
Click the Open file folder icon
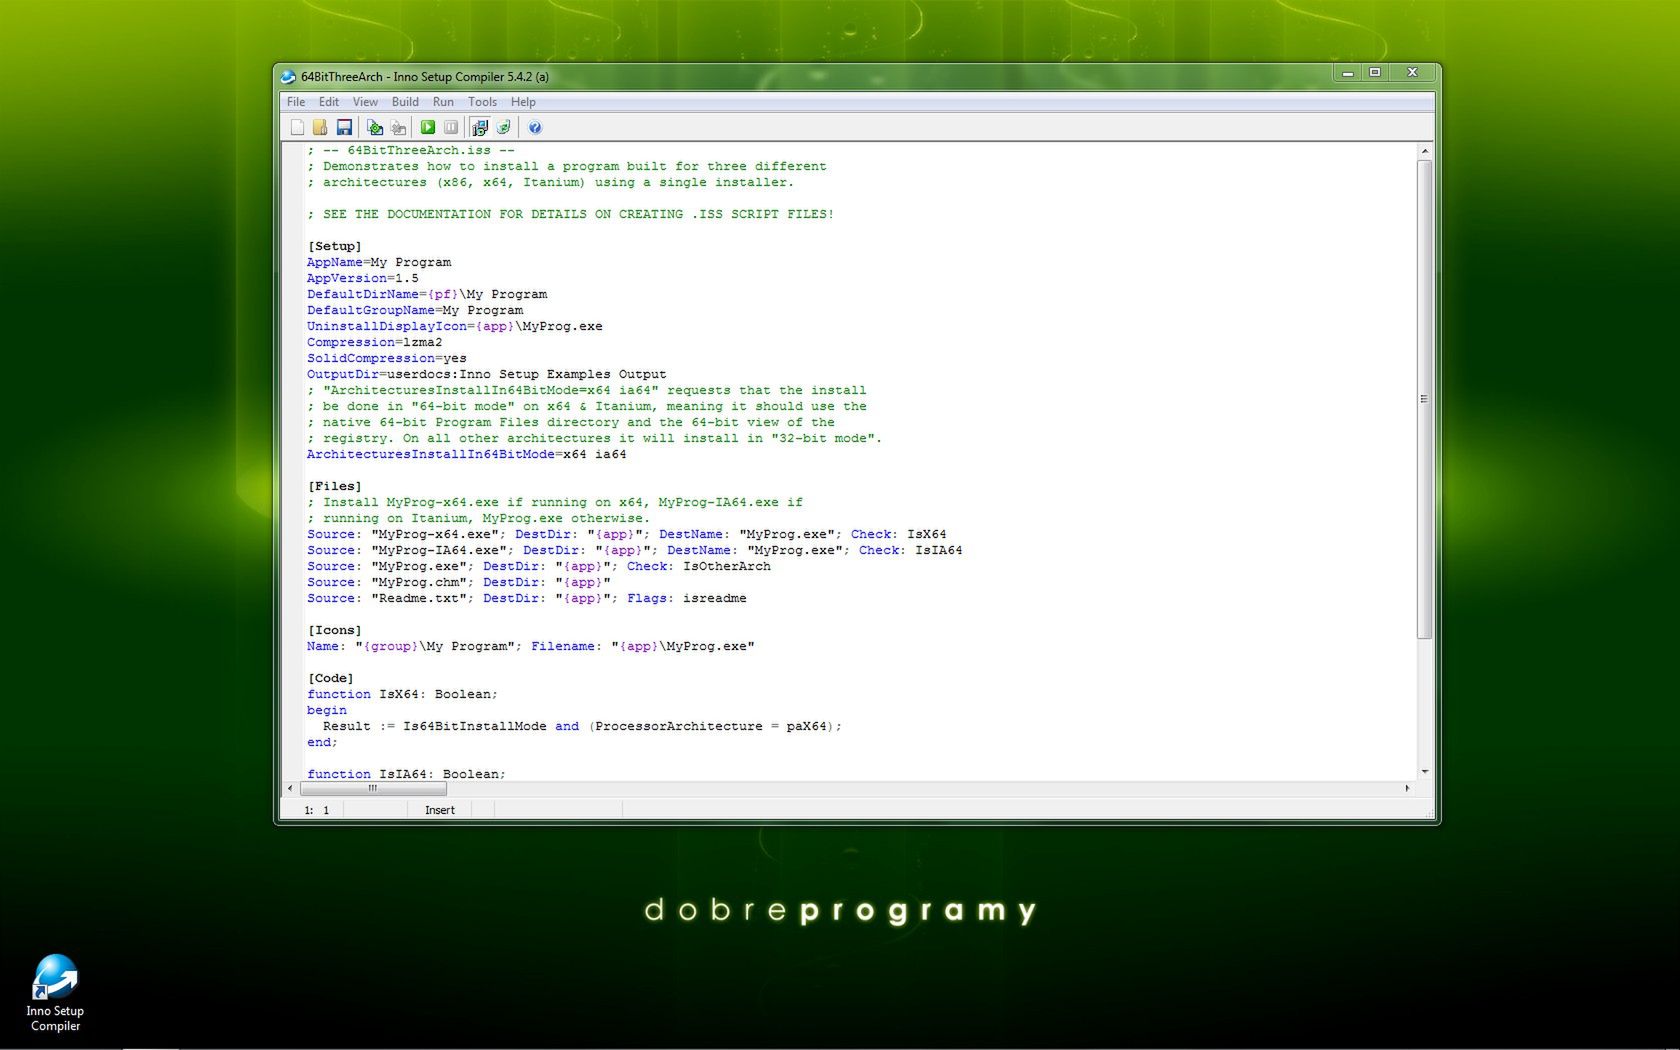coord(320,127)
